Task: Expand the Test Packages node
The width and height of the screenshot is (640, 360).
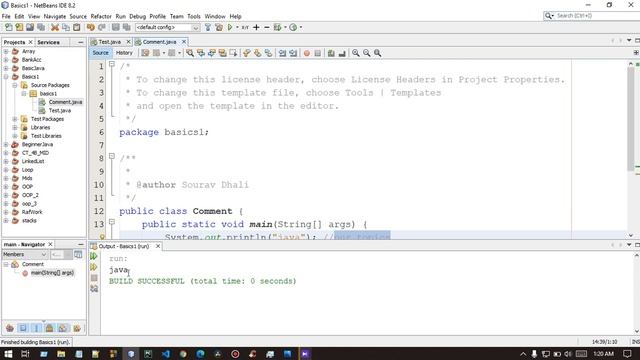Action: 15,119
